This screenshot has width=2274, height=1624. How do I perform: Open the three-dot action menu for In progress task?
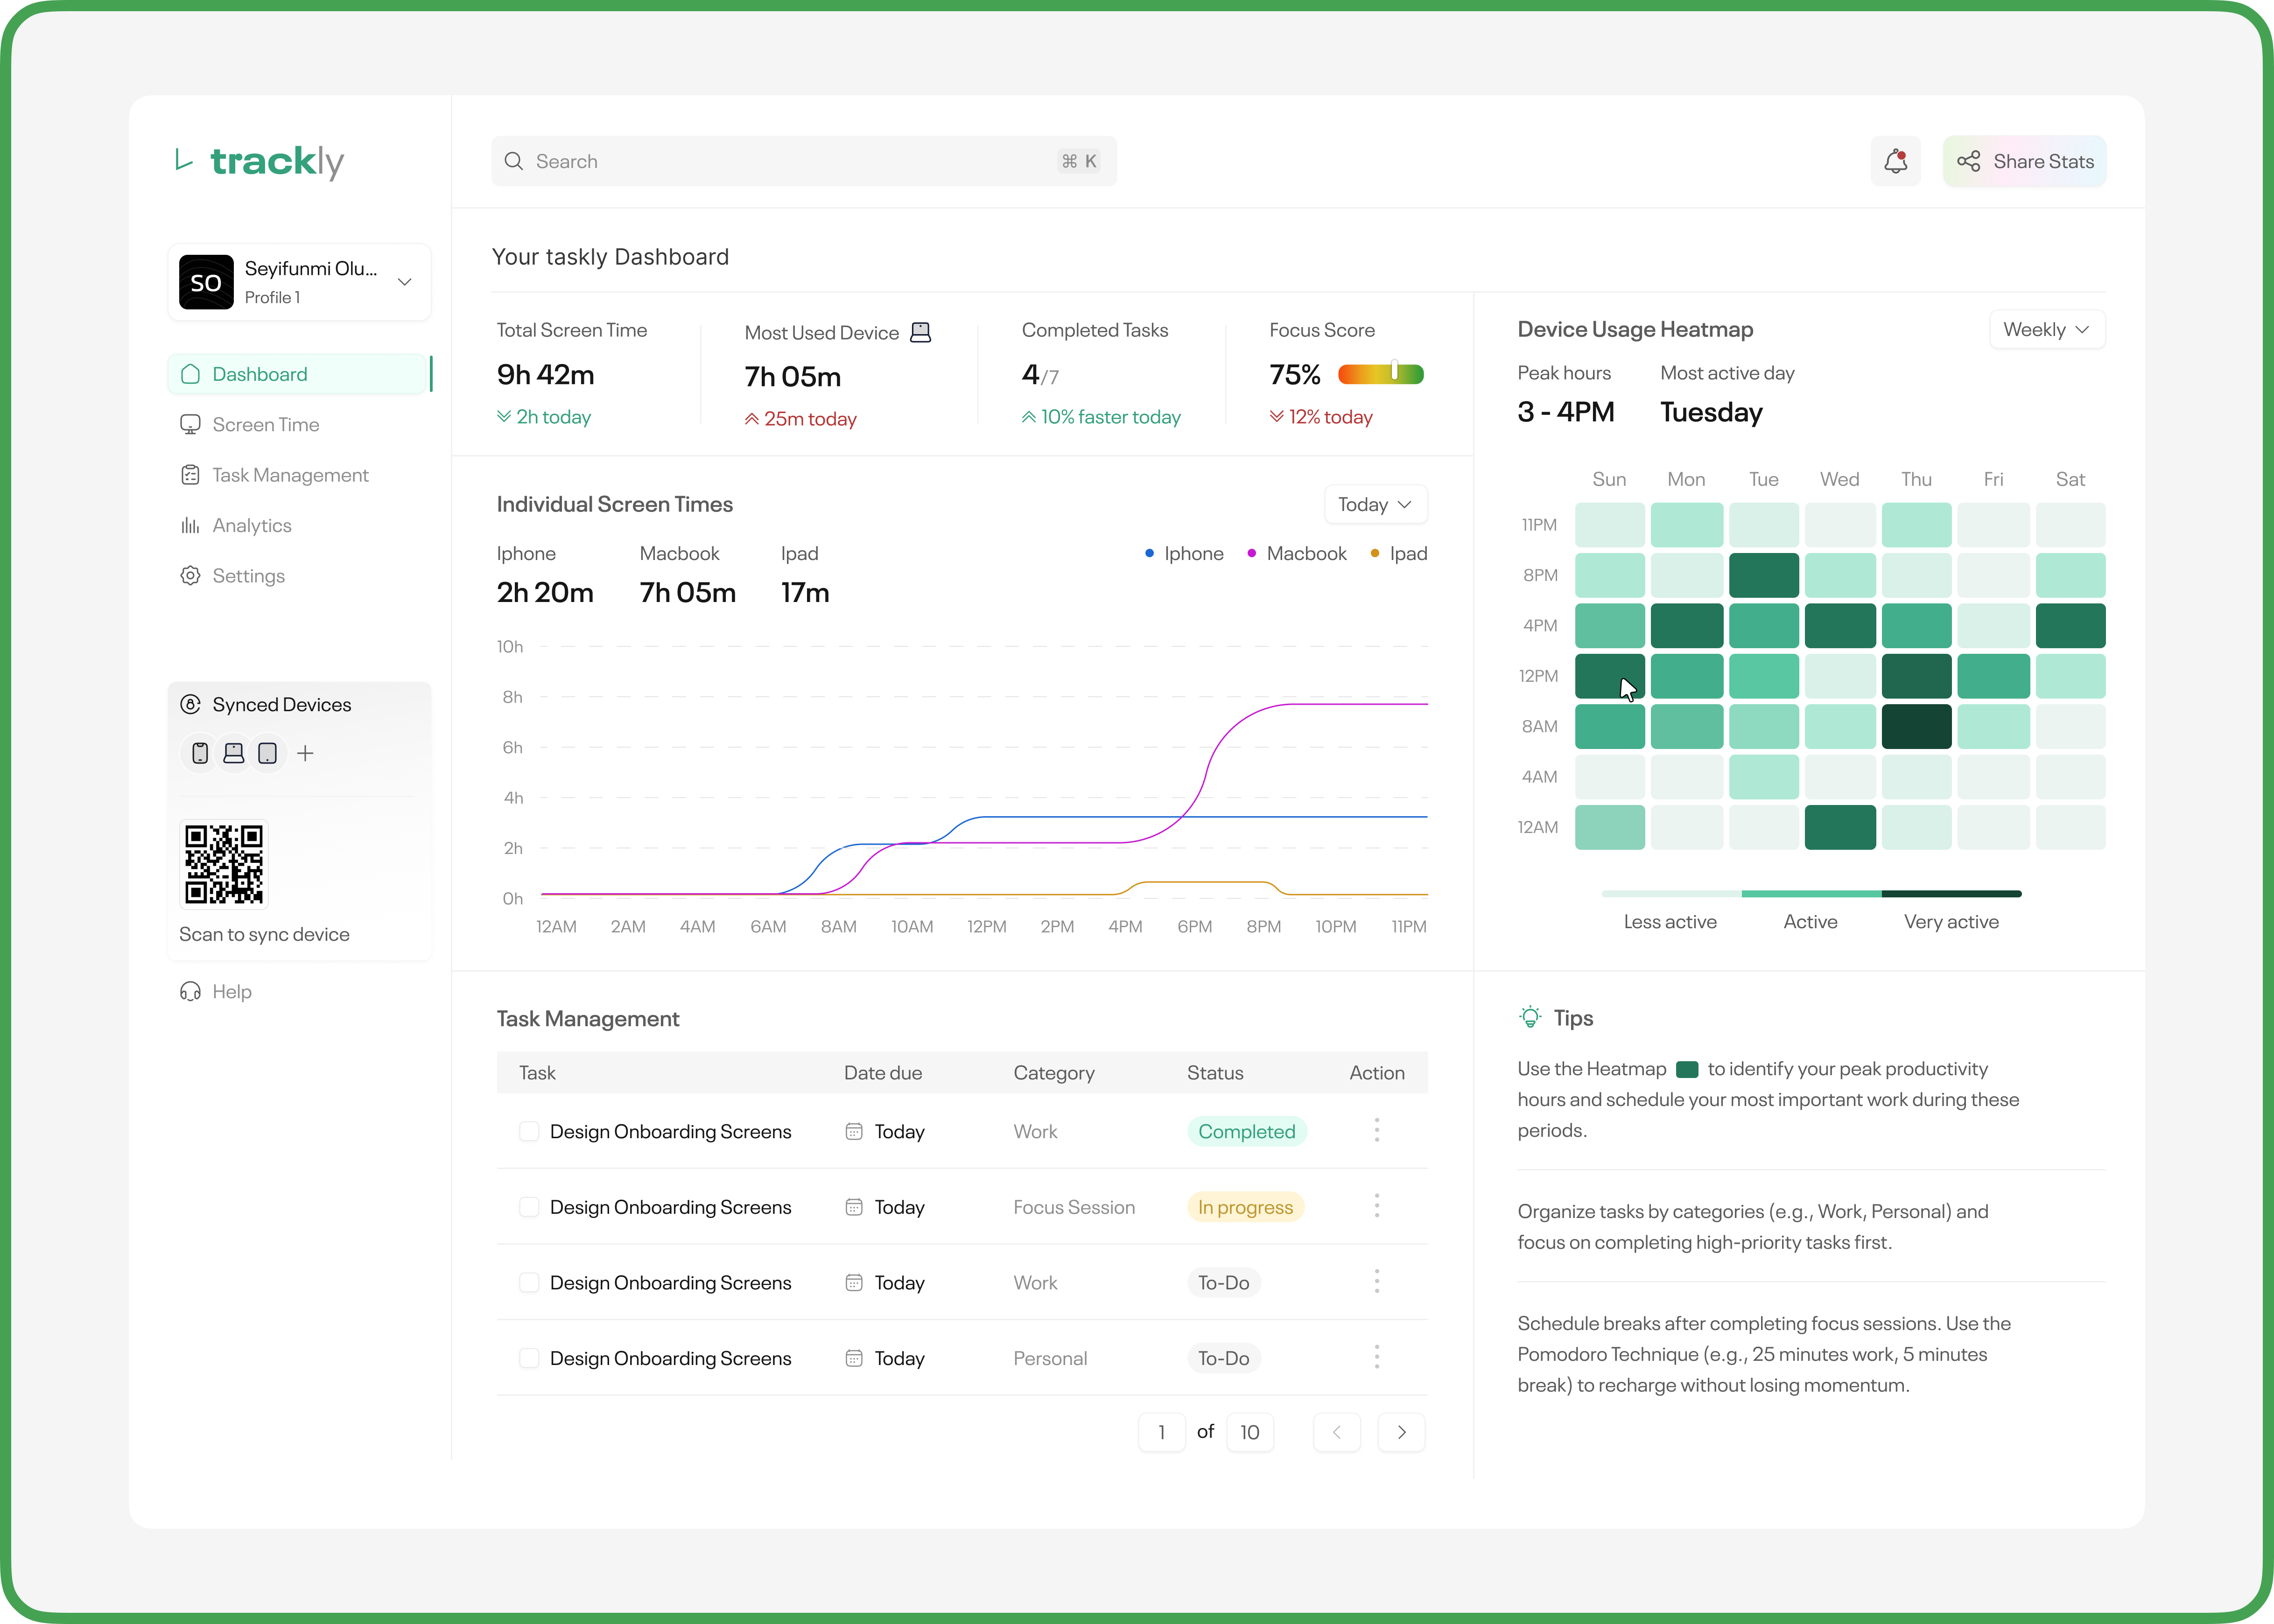[1376, 1206]
